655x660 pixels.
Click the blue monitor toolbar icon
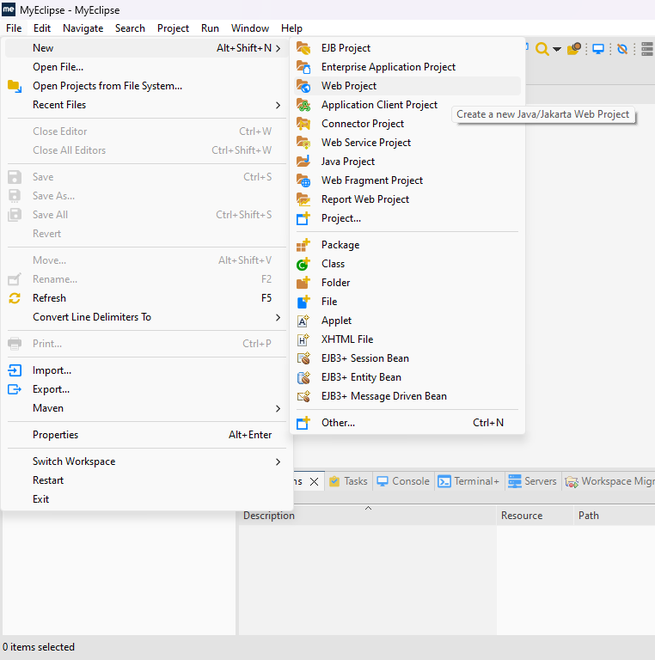[598, 49]
